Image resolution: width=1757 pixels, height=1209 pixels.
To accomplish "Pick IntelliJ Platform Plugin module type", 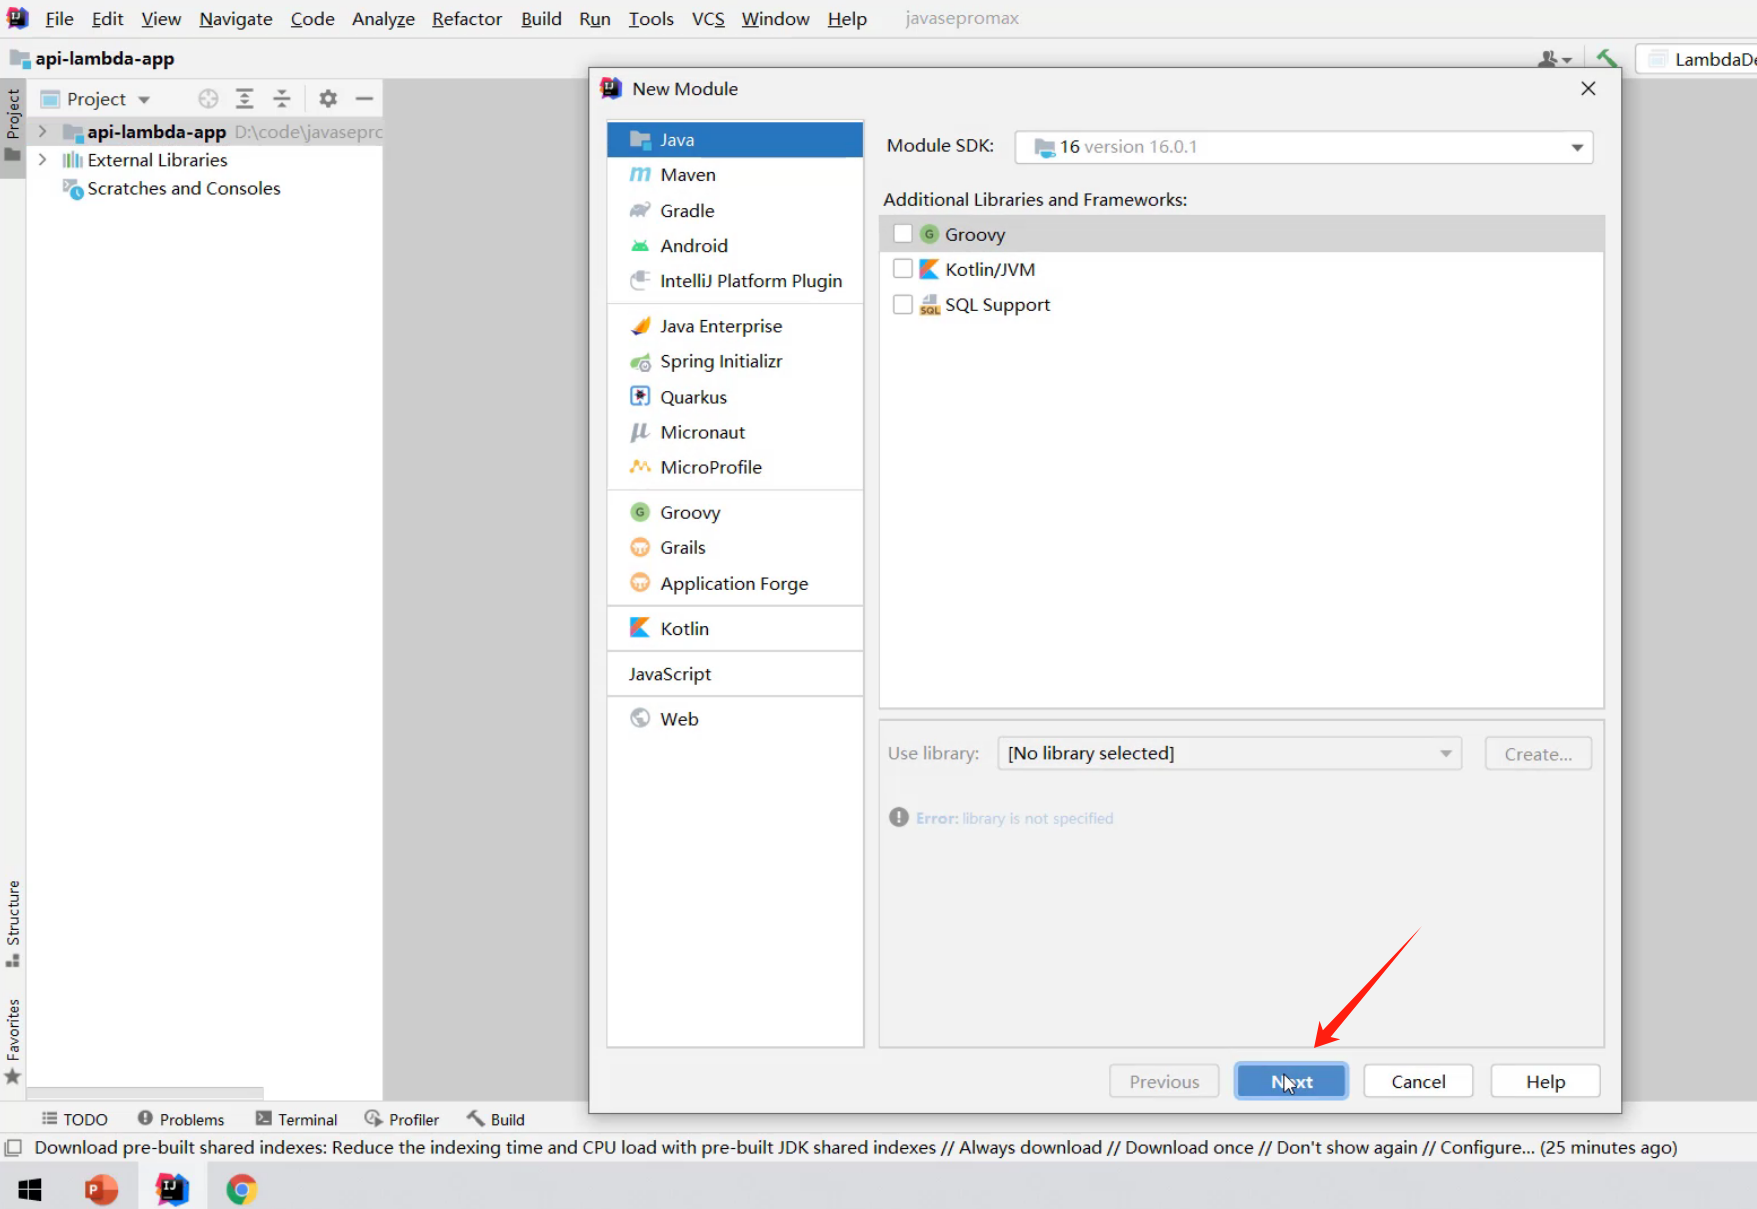I will (x=735, y=281).
